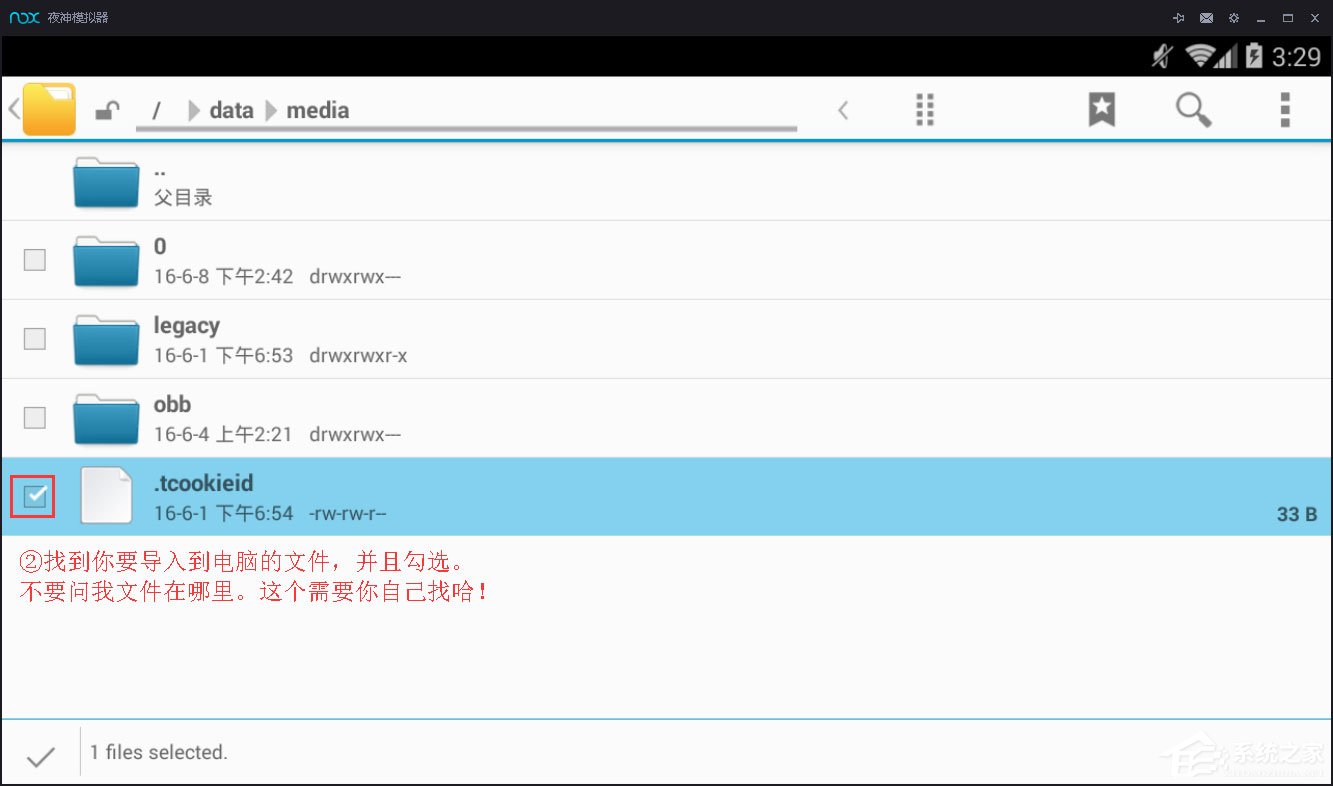
Task: Open the Nox settings gear in title bar
Action: (x=1234, y=17)
